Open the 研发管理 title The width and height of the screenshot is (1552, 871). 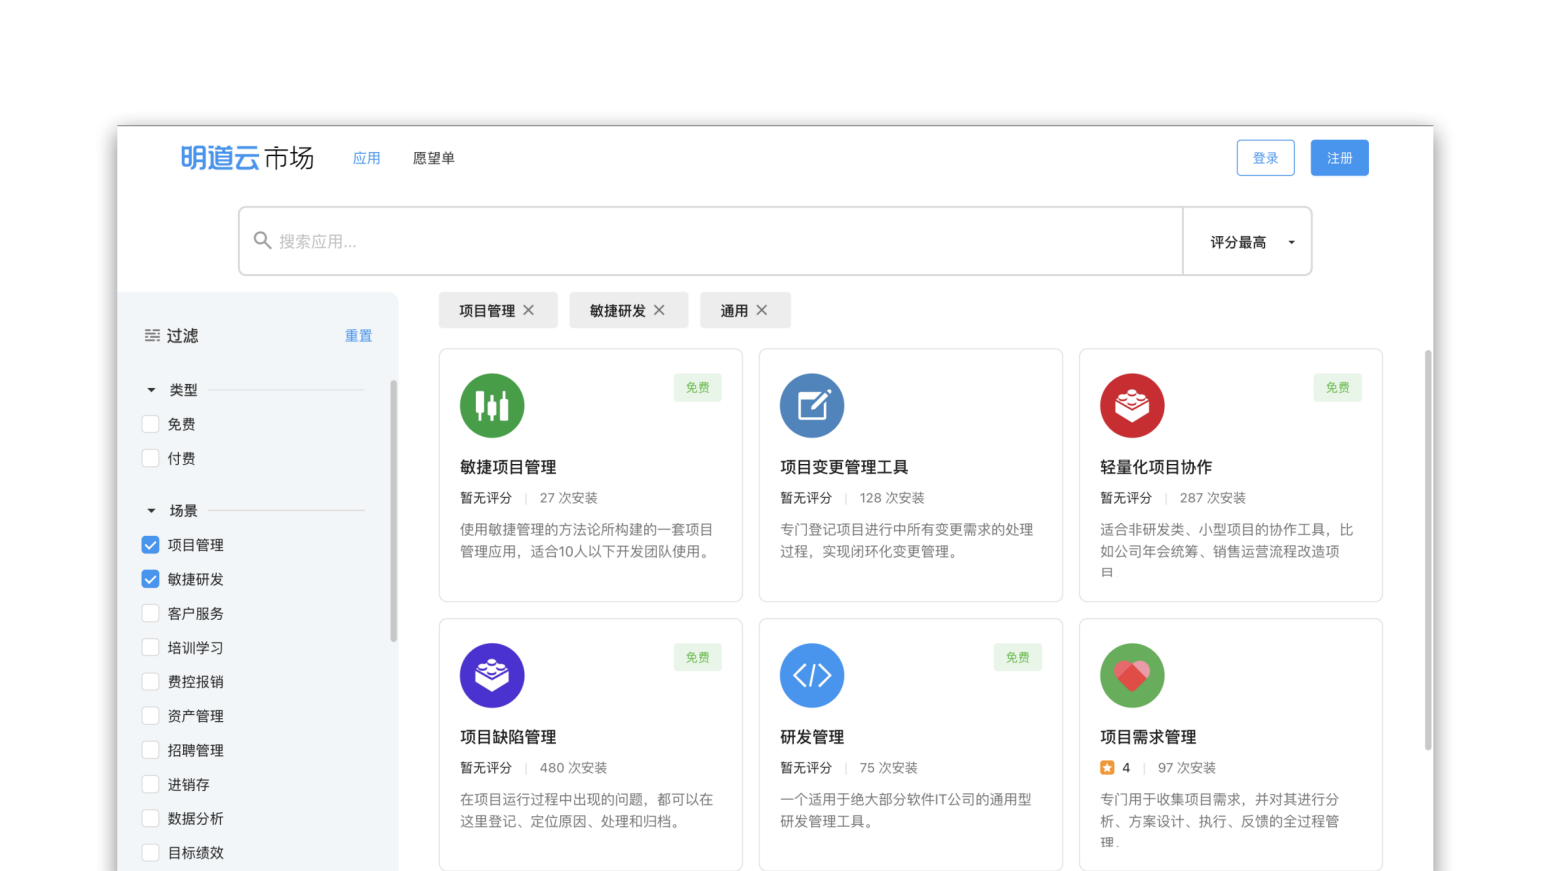[812, 737]
